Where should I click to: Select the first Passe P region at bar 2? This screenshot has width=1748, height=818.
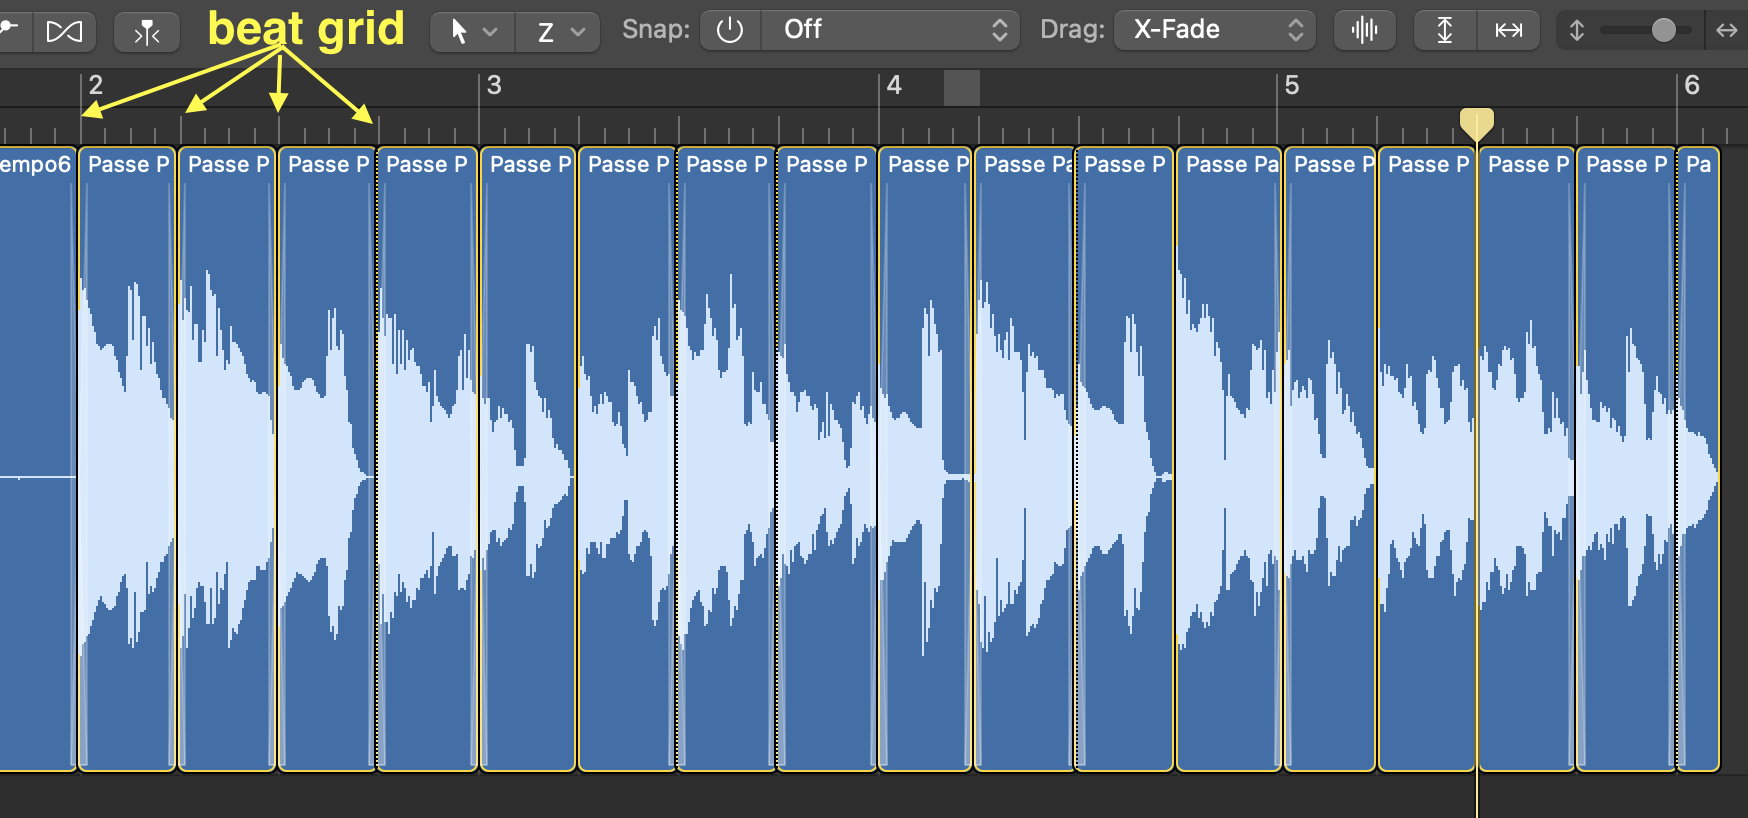click(127, 460)
